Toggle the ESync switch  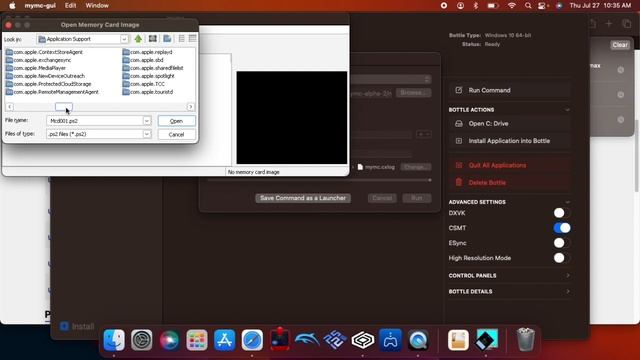[562, 243]
